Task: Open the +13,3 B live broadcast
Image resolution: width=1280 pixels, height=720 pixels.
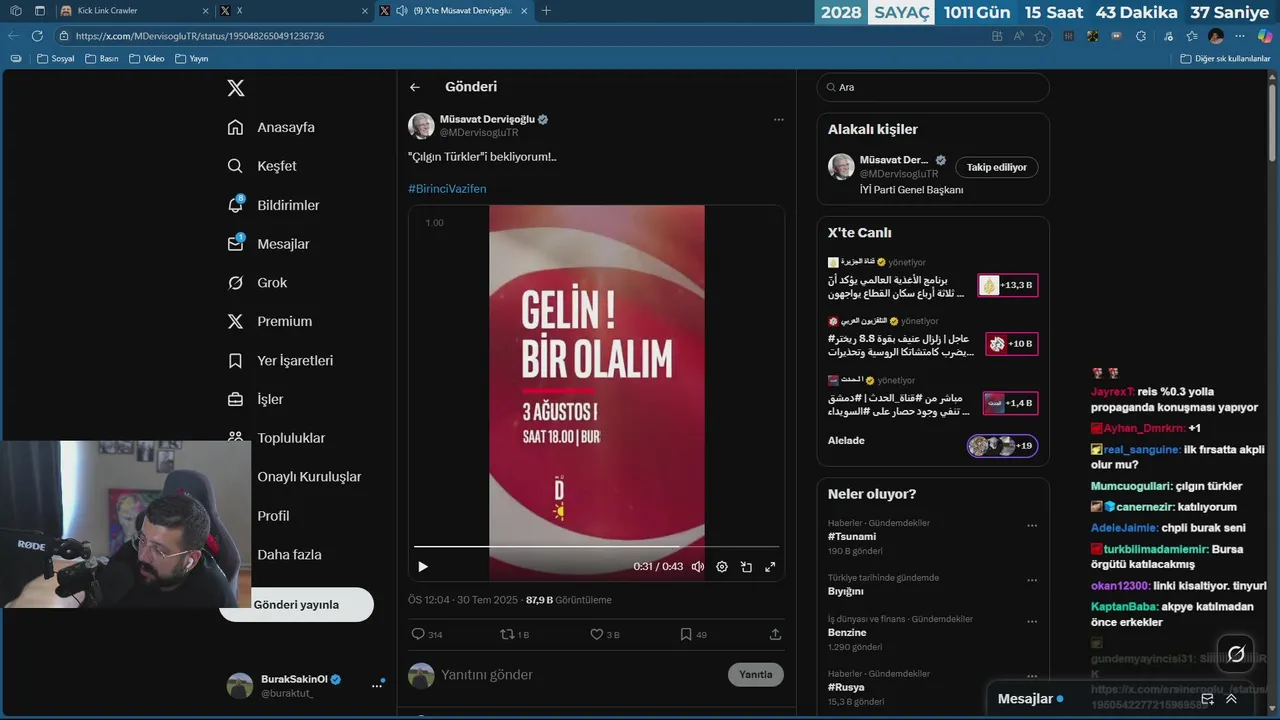Action: pos(1007,285)
